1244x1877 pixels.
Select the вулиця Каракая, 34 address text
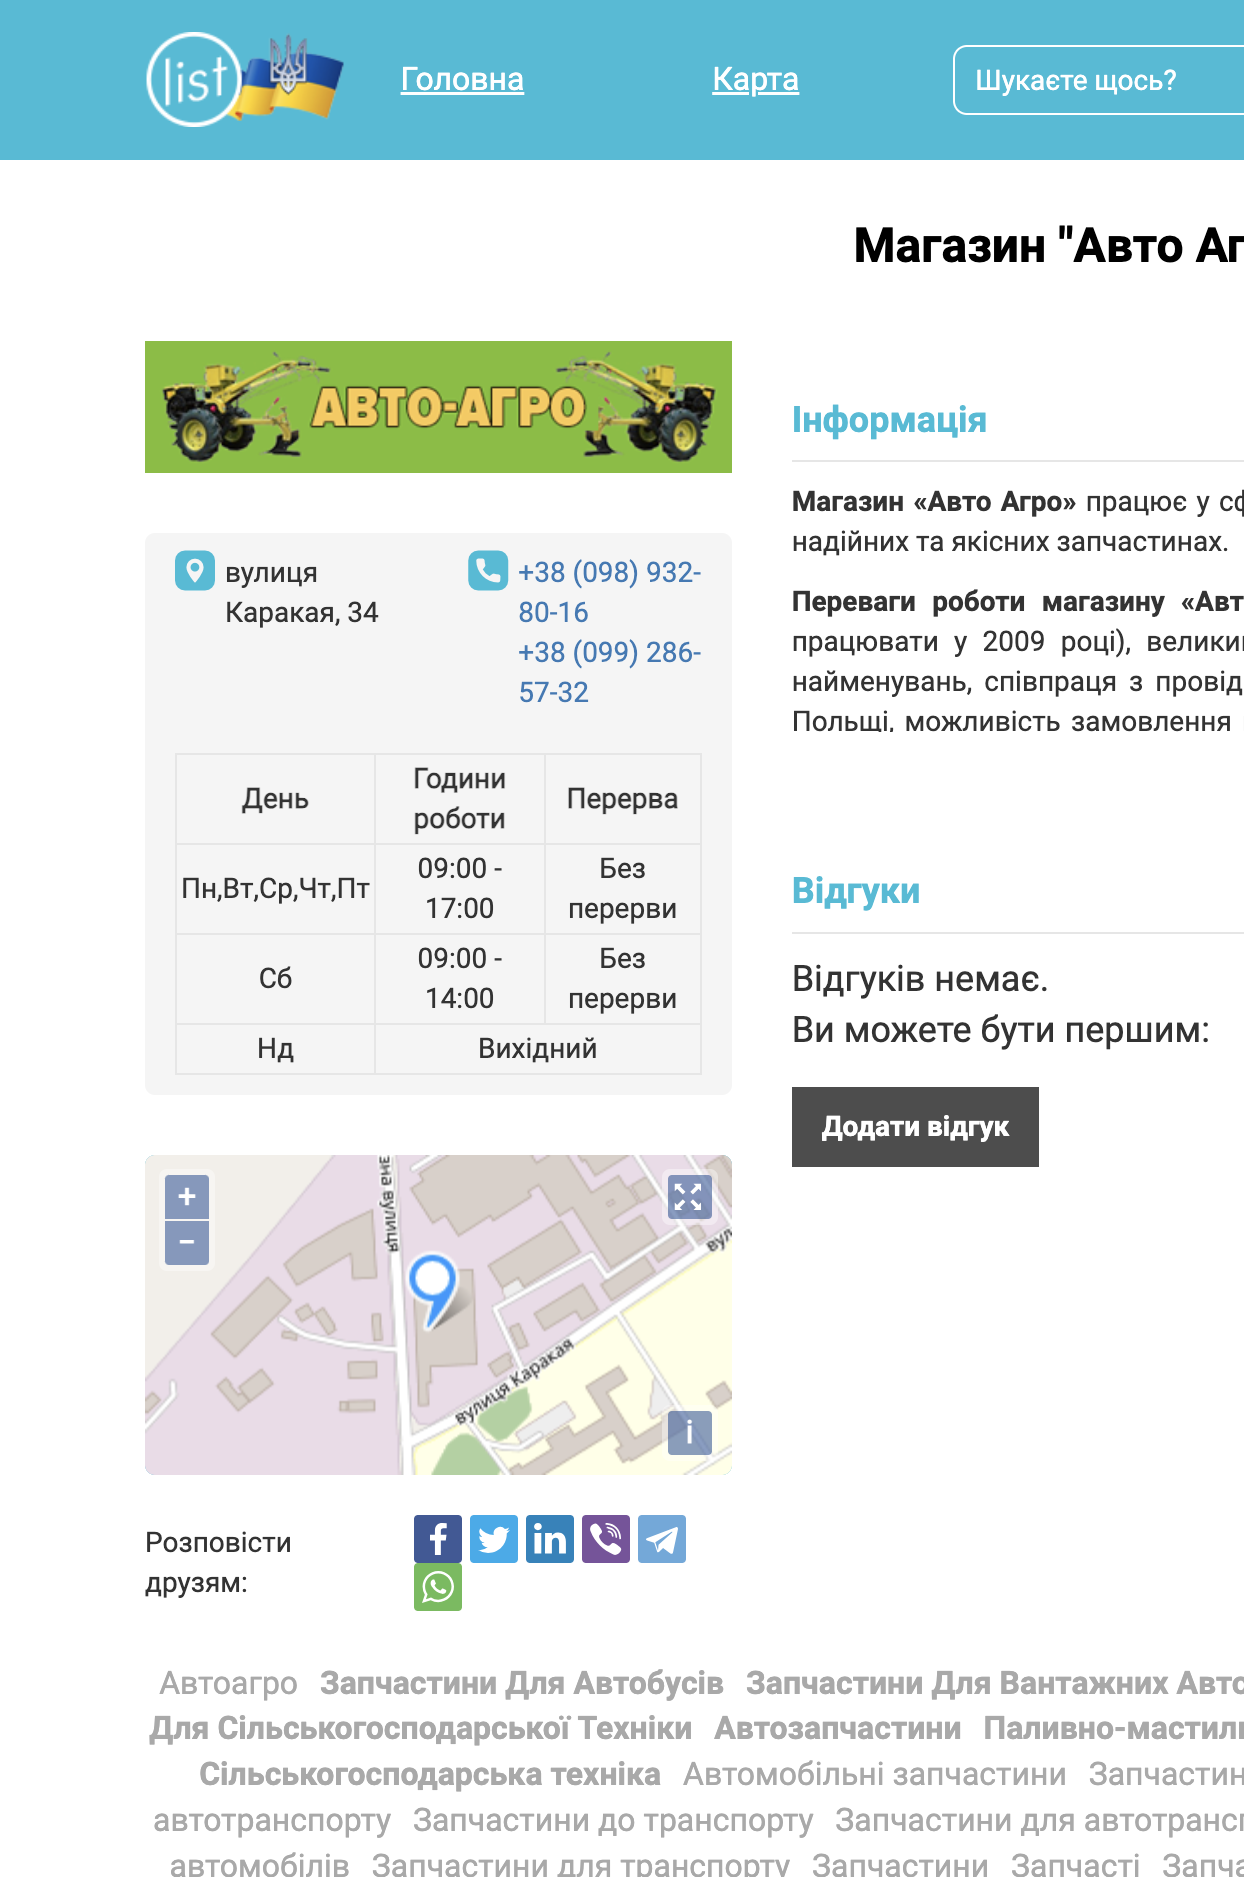[302, 592]
